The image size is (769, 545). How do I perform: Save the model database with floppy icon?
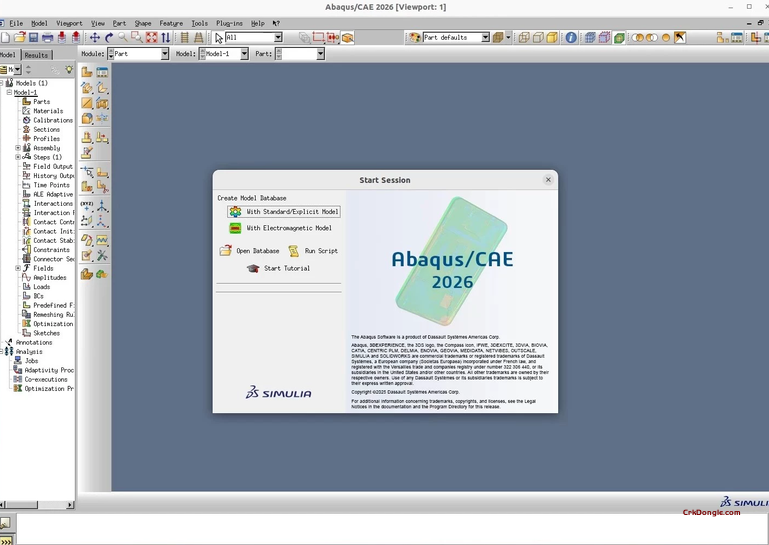coord(33,37)
